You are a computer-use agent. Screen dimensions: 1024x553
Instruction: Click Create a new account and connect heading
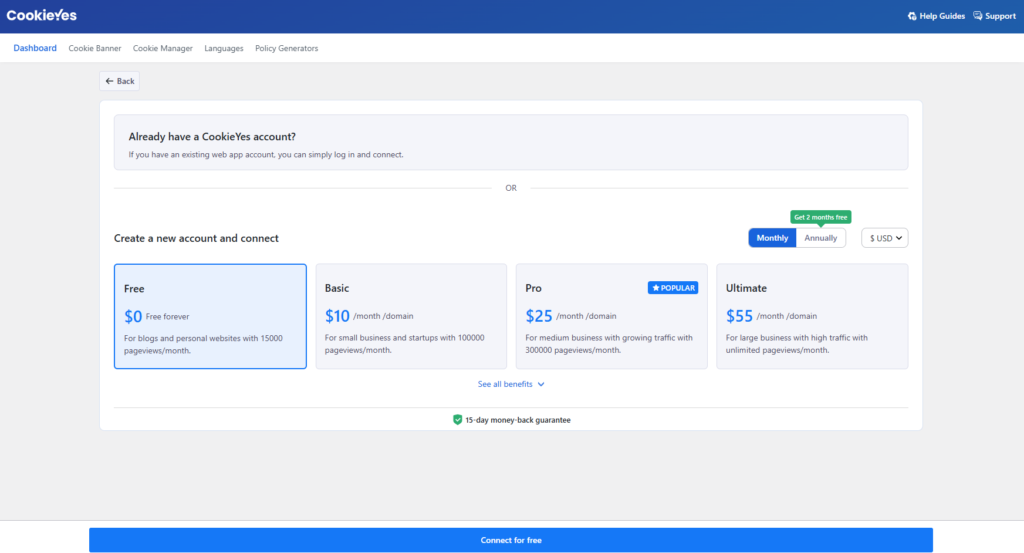[x=197, y=238]
